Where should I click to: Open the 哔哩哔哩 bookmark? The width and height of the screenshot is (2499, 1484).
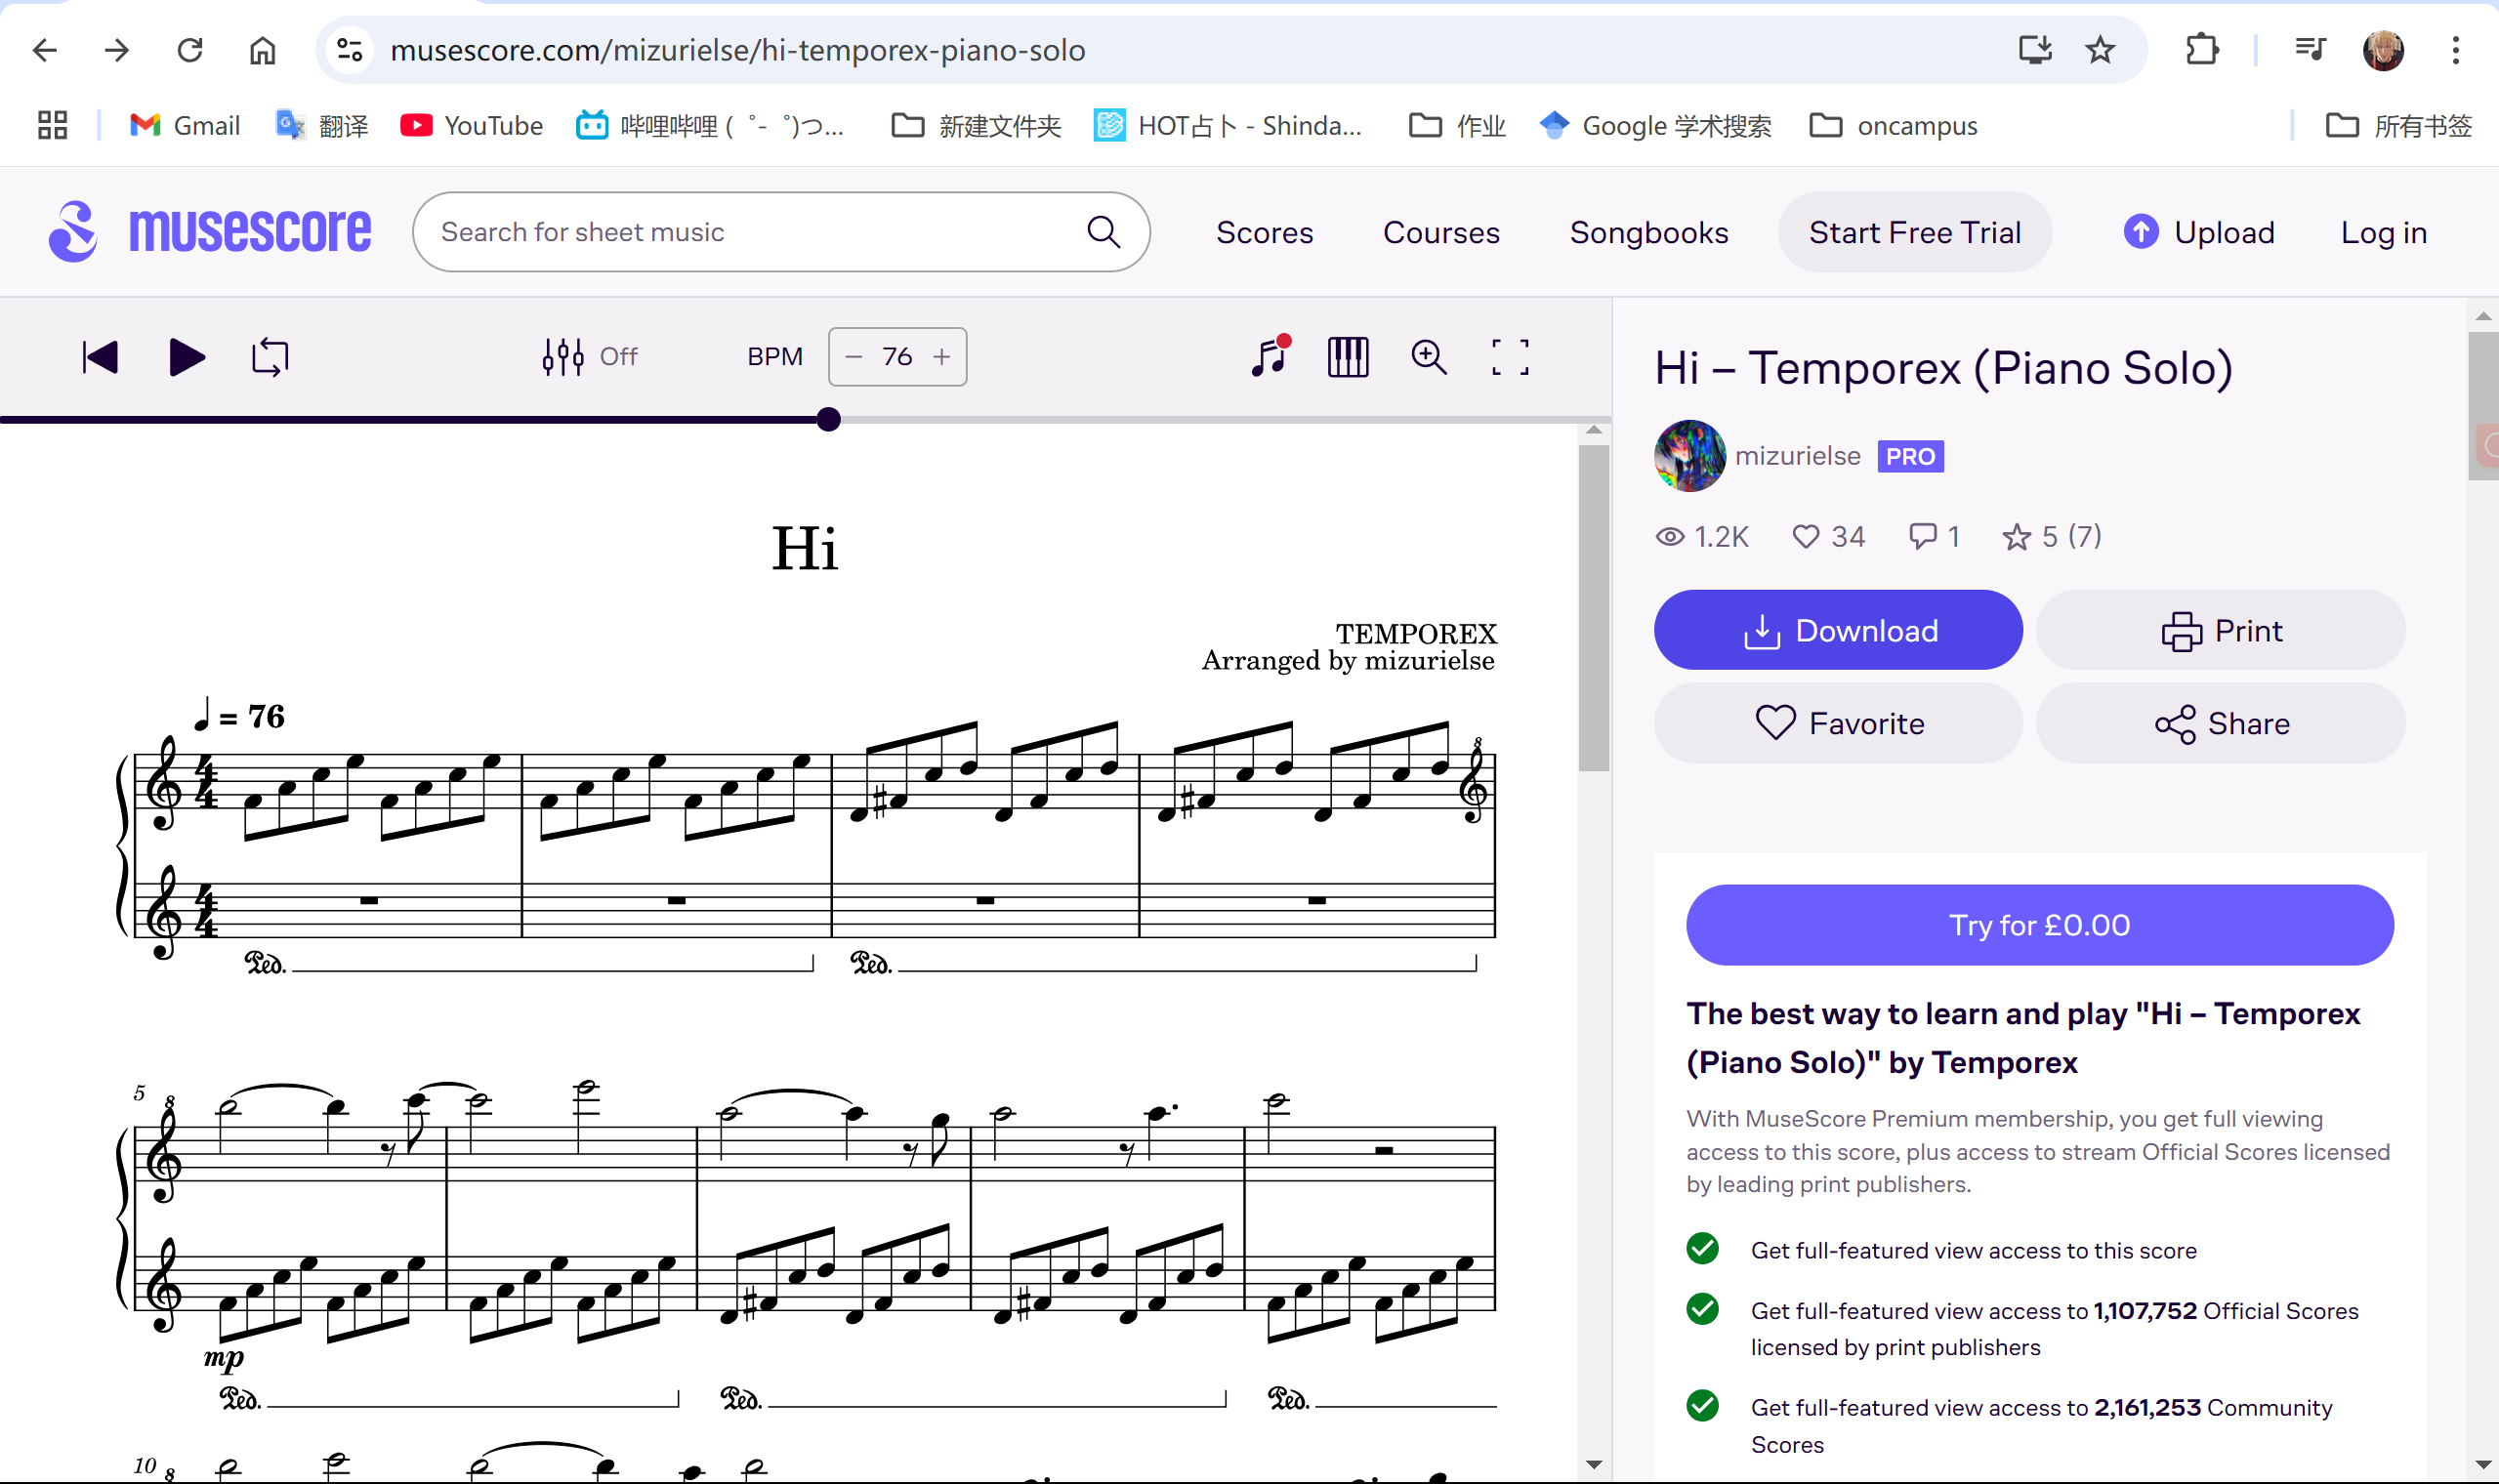[x=710, y=125]
